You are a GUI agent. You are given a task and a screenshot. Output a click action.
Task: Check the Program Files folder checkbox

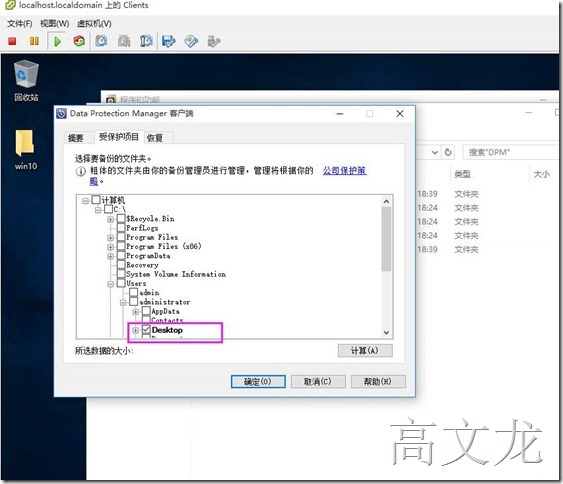click(x=121, y=237)
